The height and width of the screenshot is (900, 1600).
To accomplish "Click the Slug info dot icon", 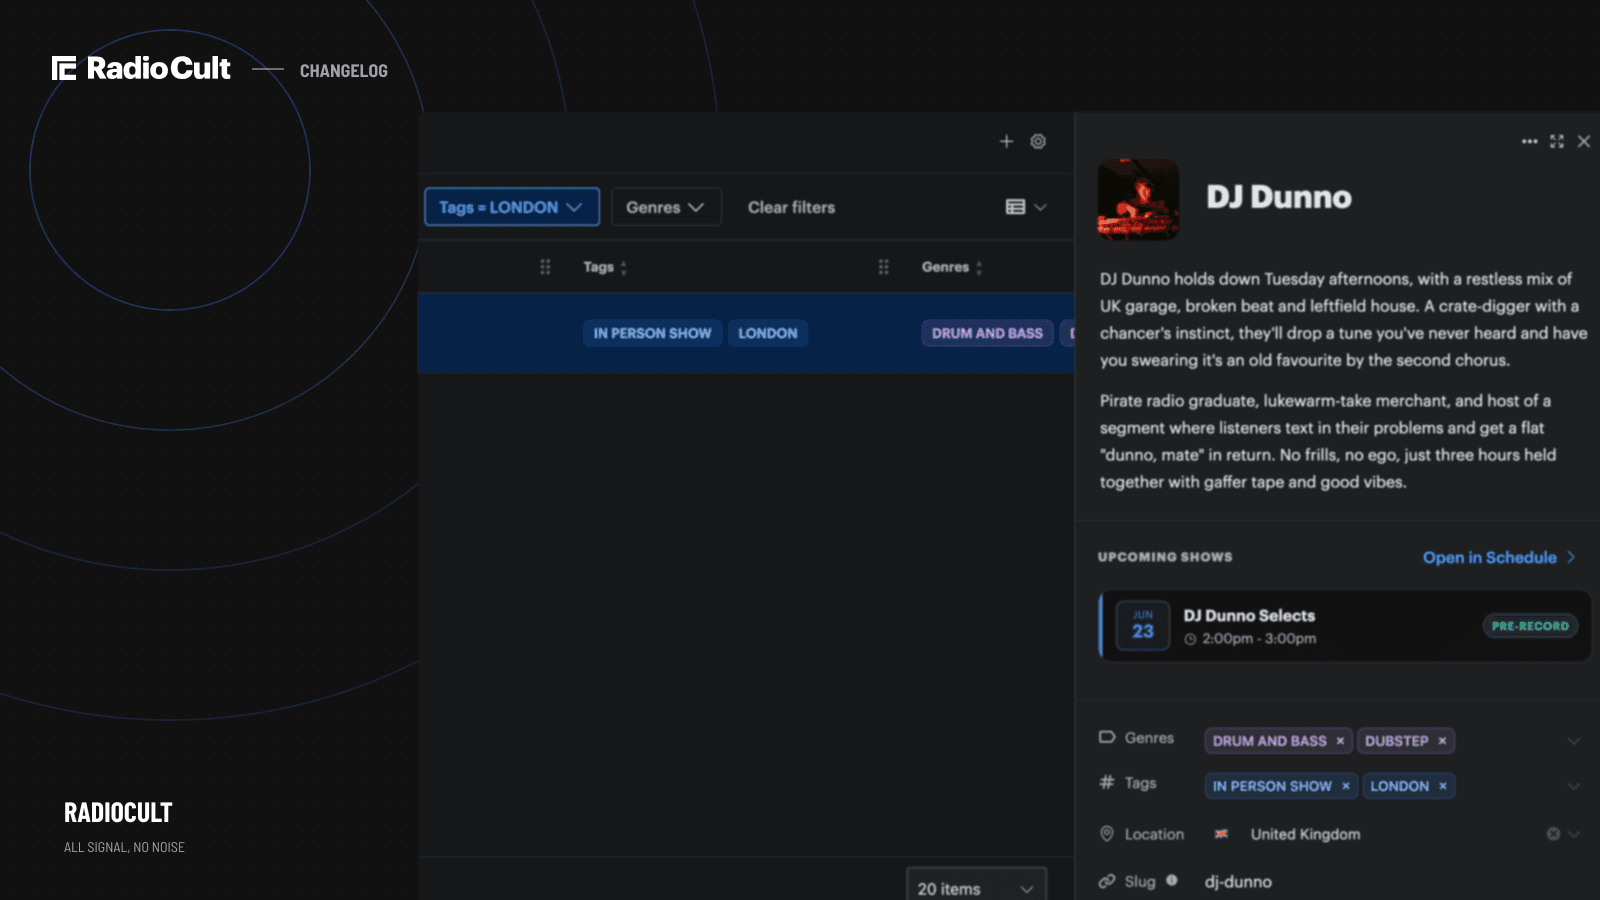I will coord(1171,880).
